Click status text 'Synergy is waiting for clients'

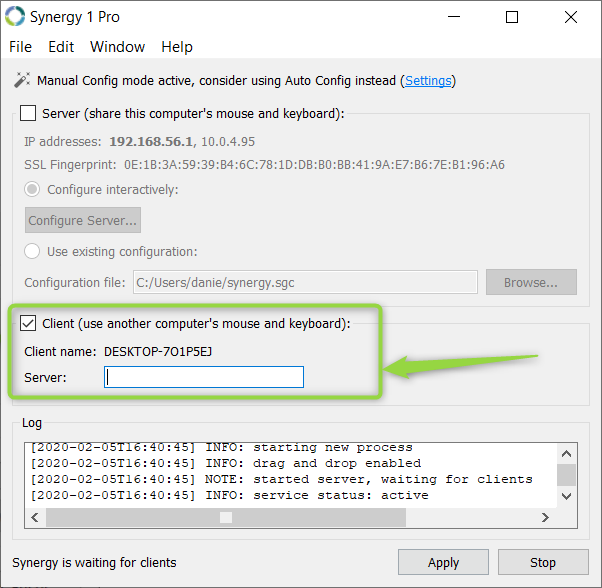94,562
